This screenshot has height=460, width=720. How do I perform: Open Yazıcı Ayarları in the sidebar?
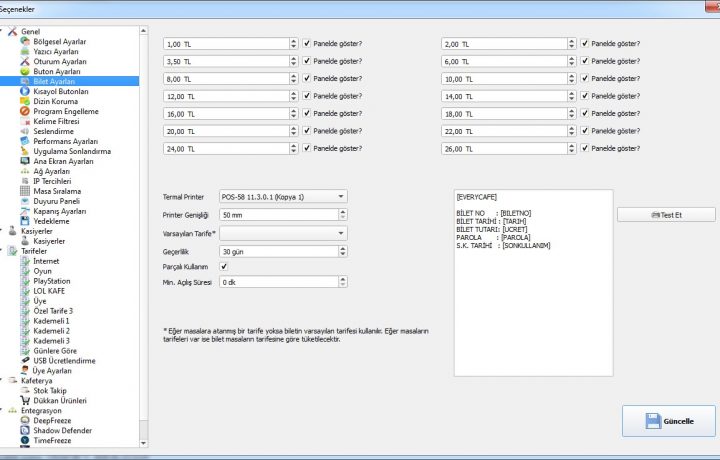click(59, 51)
